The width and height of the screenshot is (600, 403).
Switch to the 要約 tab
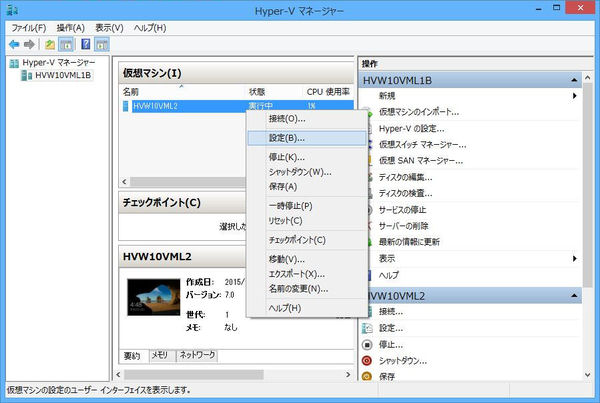(x=132, y=356)
